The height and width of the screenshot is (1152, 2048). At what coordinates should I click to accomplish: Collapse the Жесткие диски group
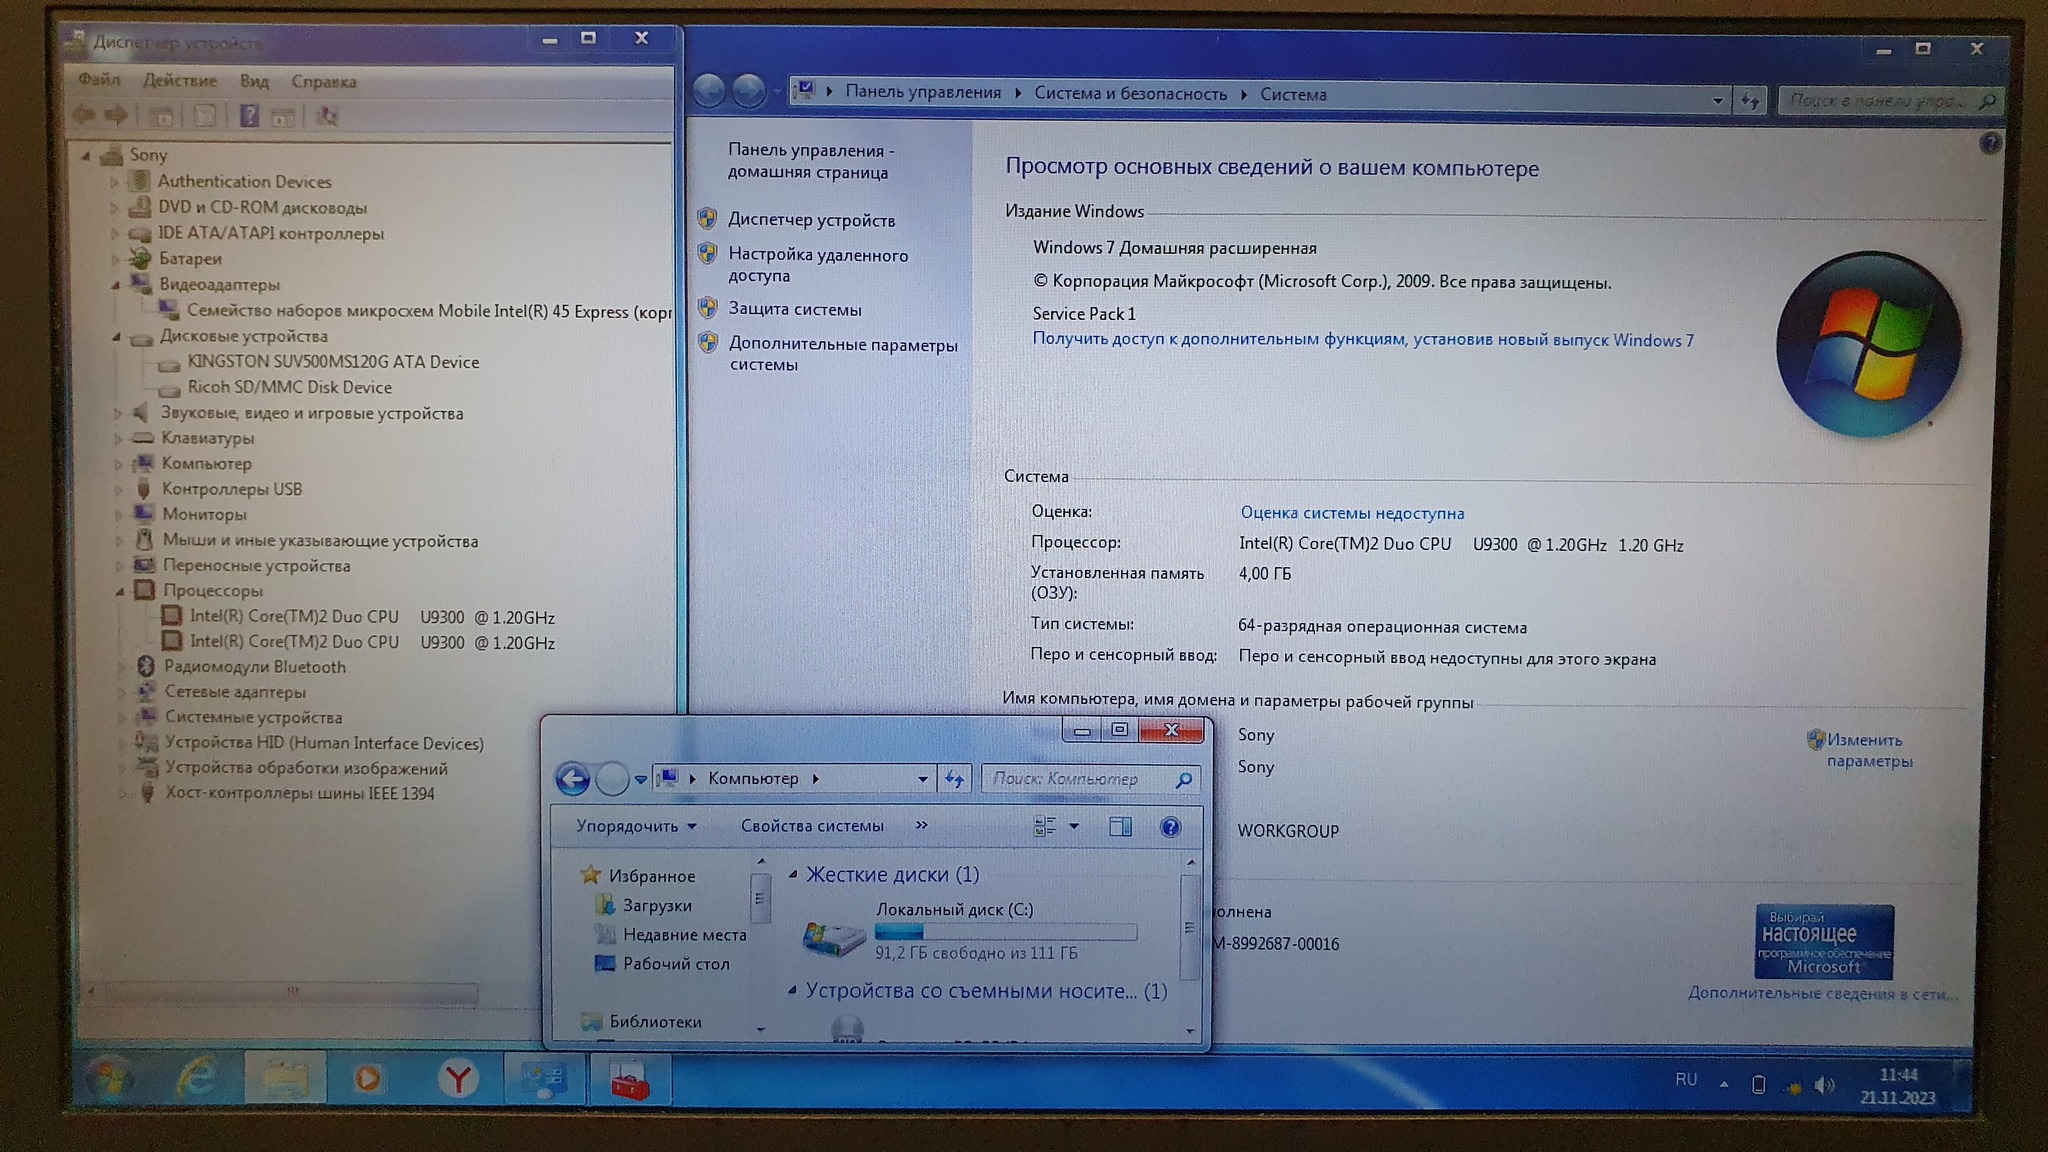793,875
